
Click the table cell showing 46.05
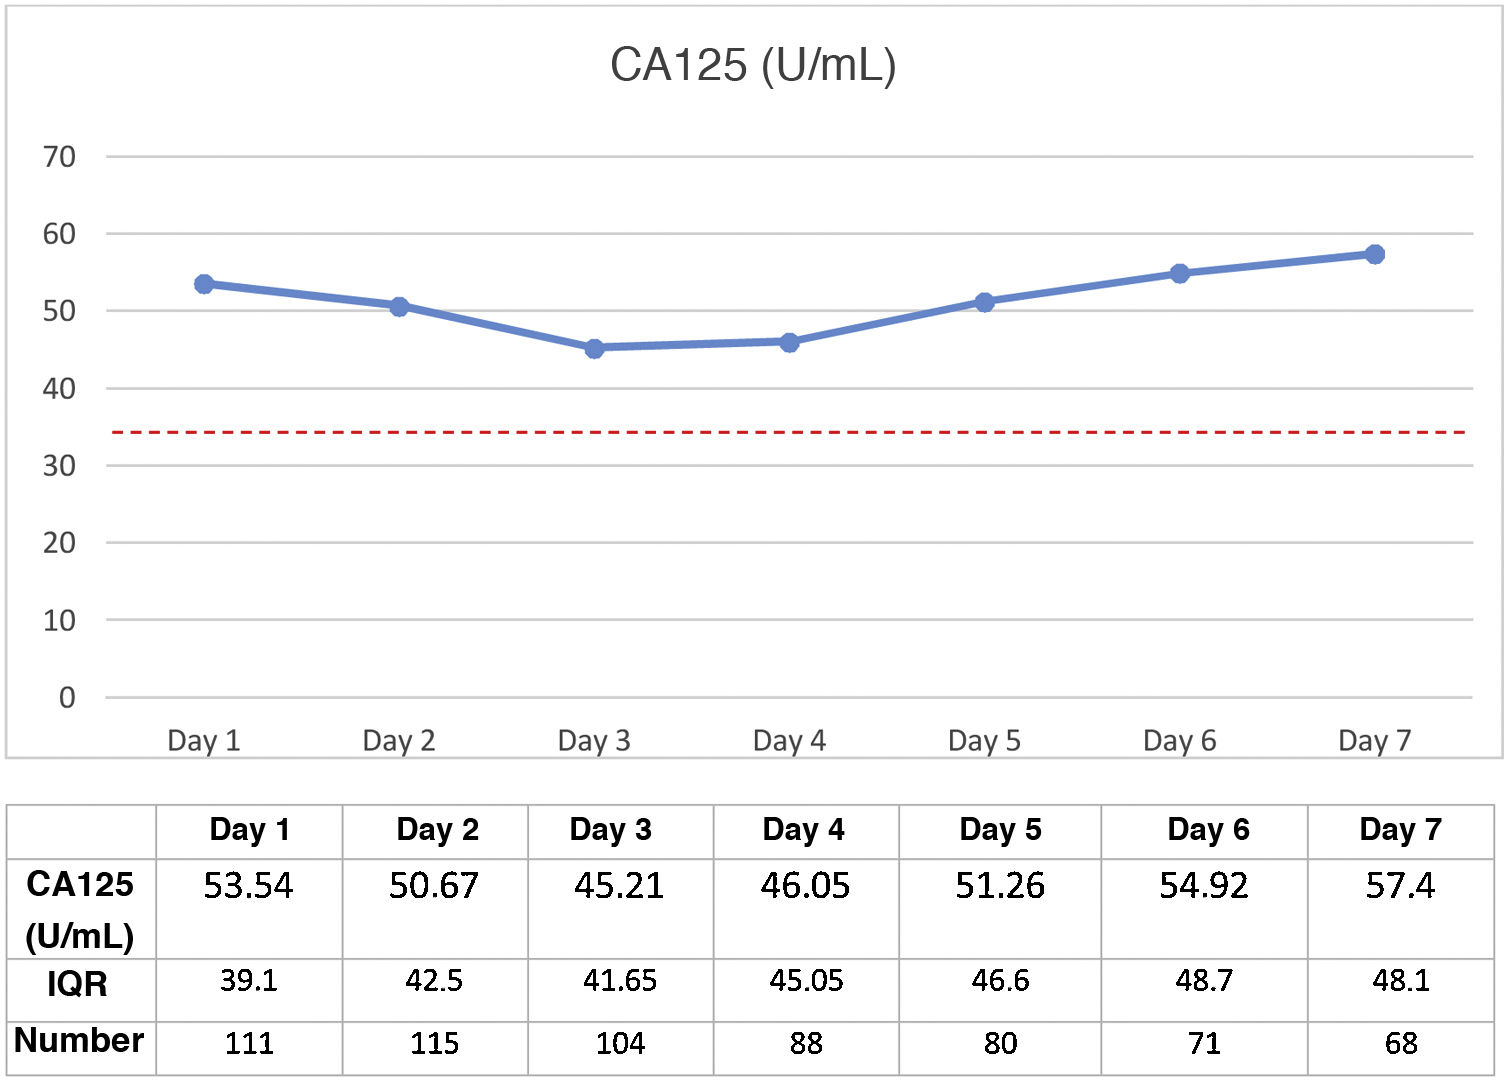coord(805,886)
